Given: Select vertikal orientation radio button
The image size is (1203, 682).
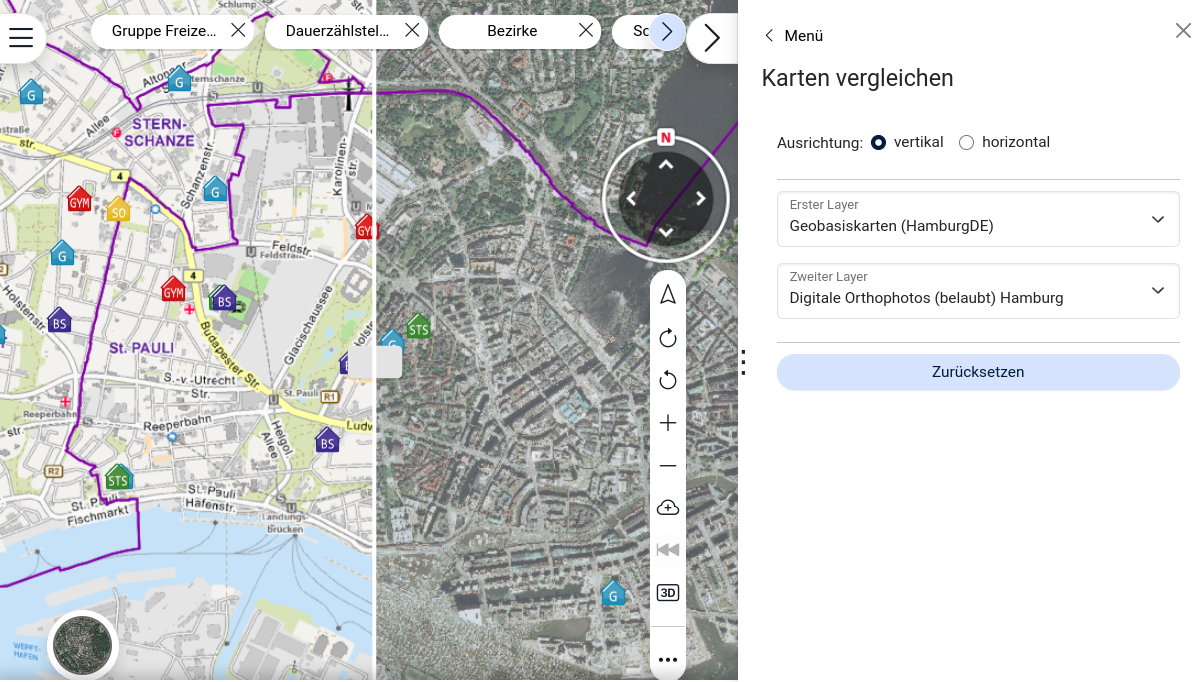Looking at the screenshot, I should click(x=879, y=143).
